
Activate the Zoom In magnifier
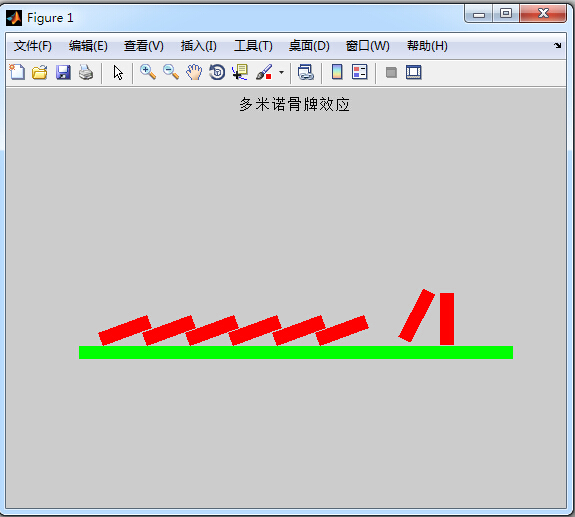148,72
